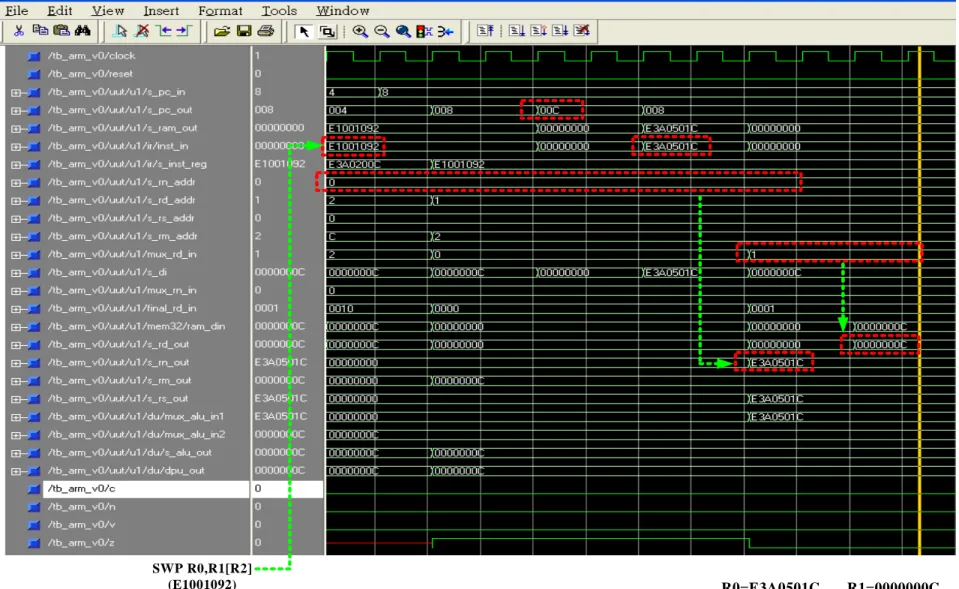
Task: Open the View menu
Action: point(108,10)
